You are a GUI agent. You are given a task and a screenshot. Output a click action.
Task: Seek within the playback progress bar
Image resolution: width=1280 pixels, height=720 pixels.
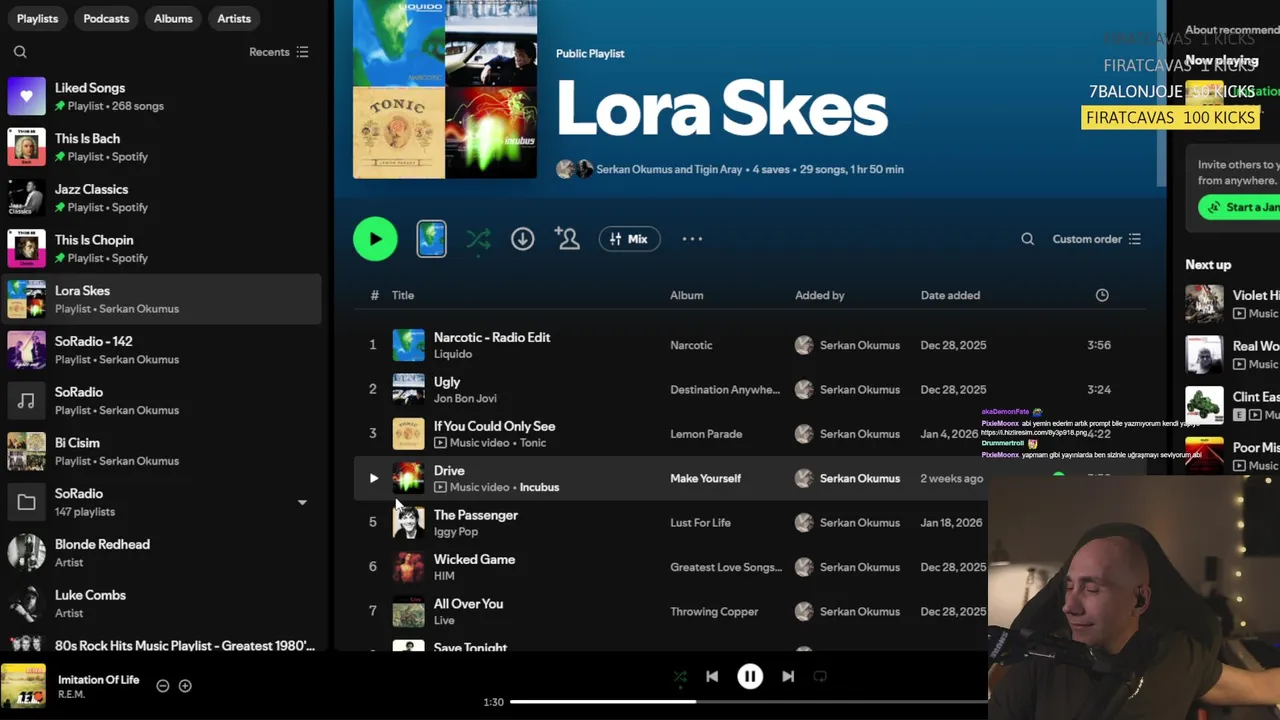(x=748, y=702)
